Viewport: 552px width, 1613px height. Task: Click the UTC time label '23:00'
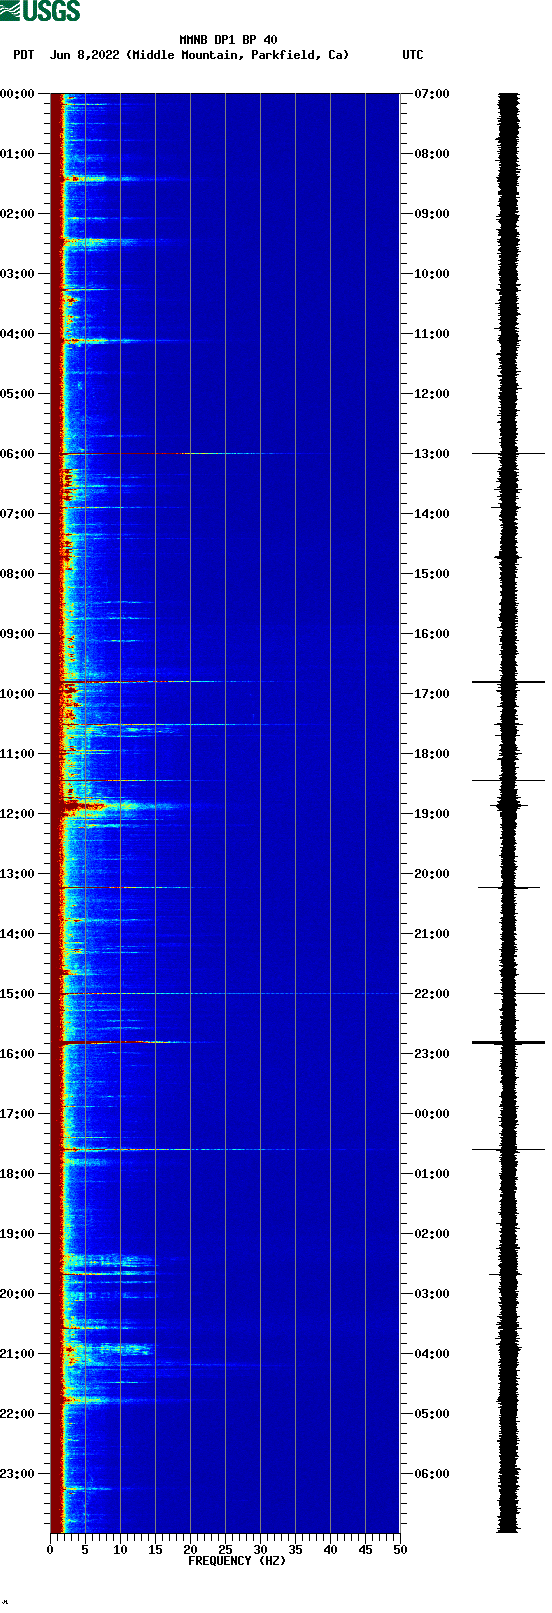[x=432, y=1054]
